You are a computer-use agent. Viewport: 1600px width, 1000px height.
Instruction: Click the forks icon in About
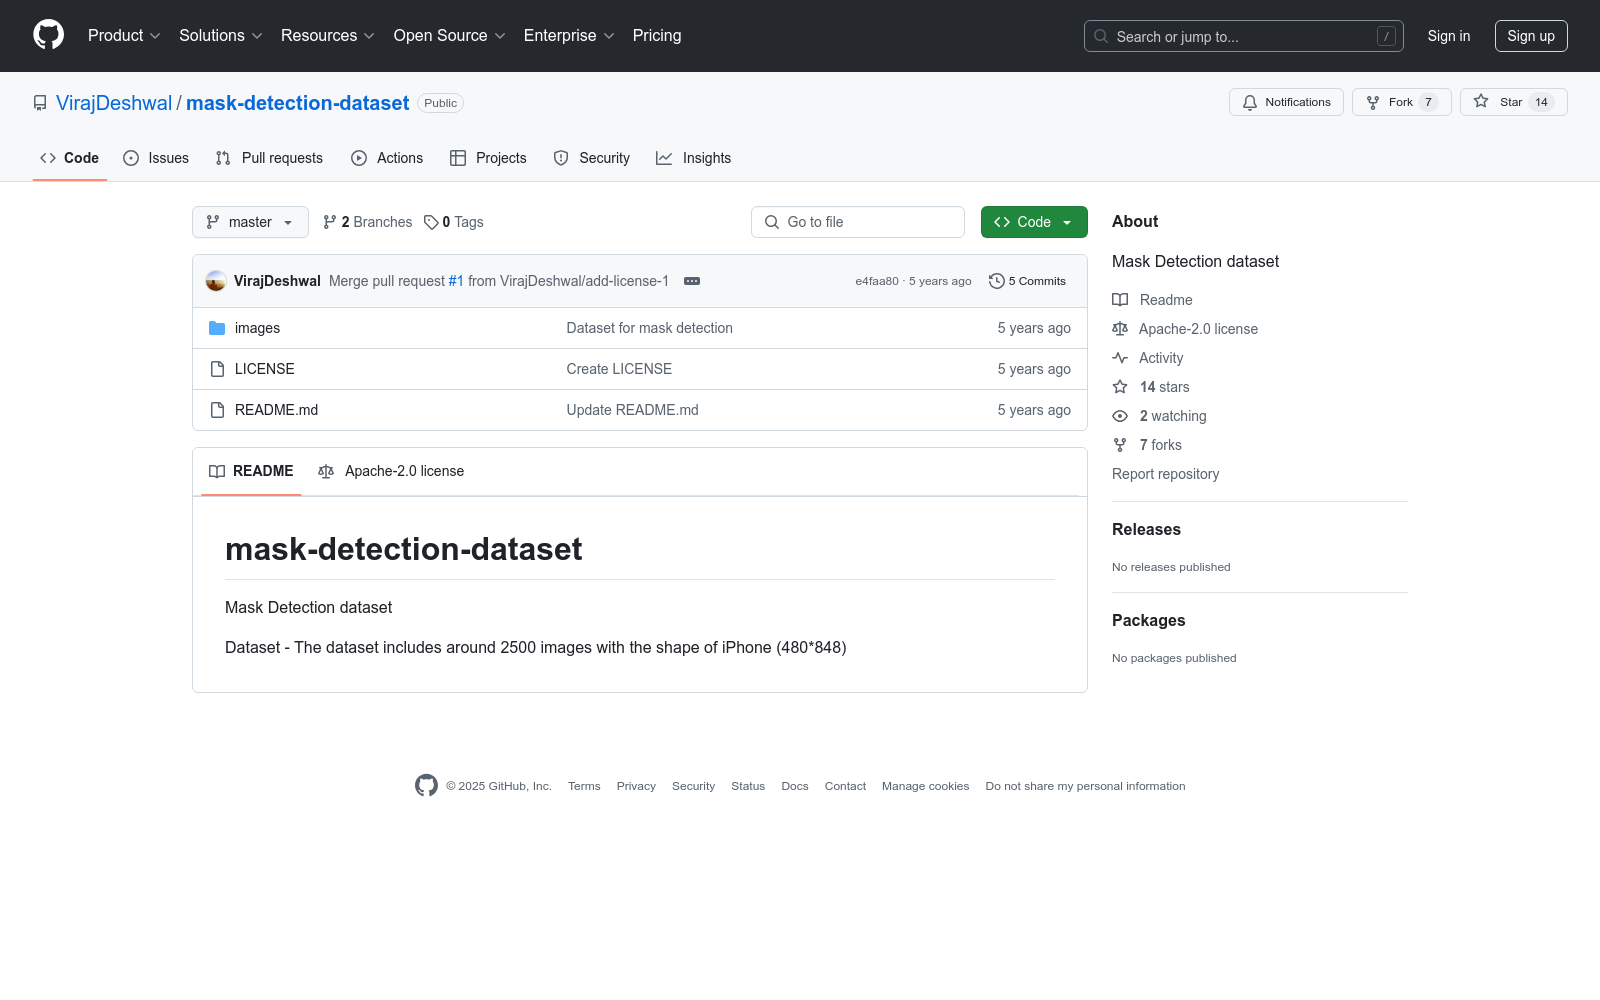pos(1120,445)
